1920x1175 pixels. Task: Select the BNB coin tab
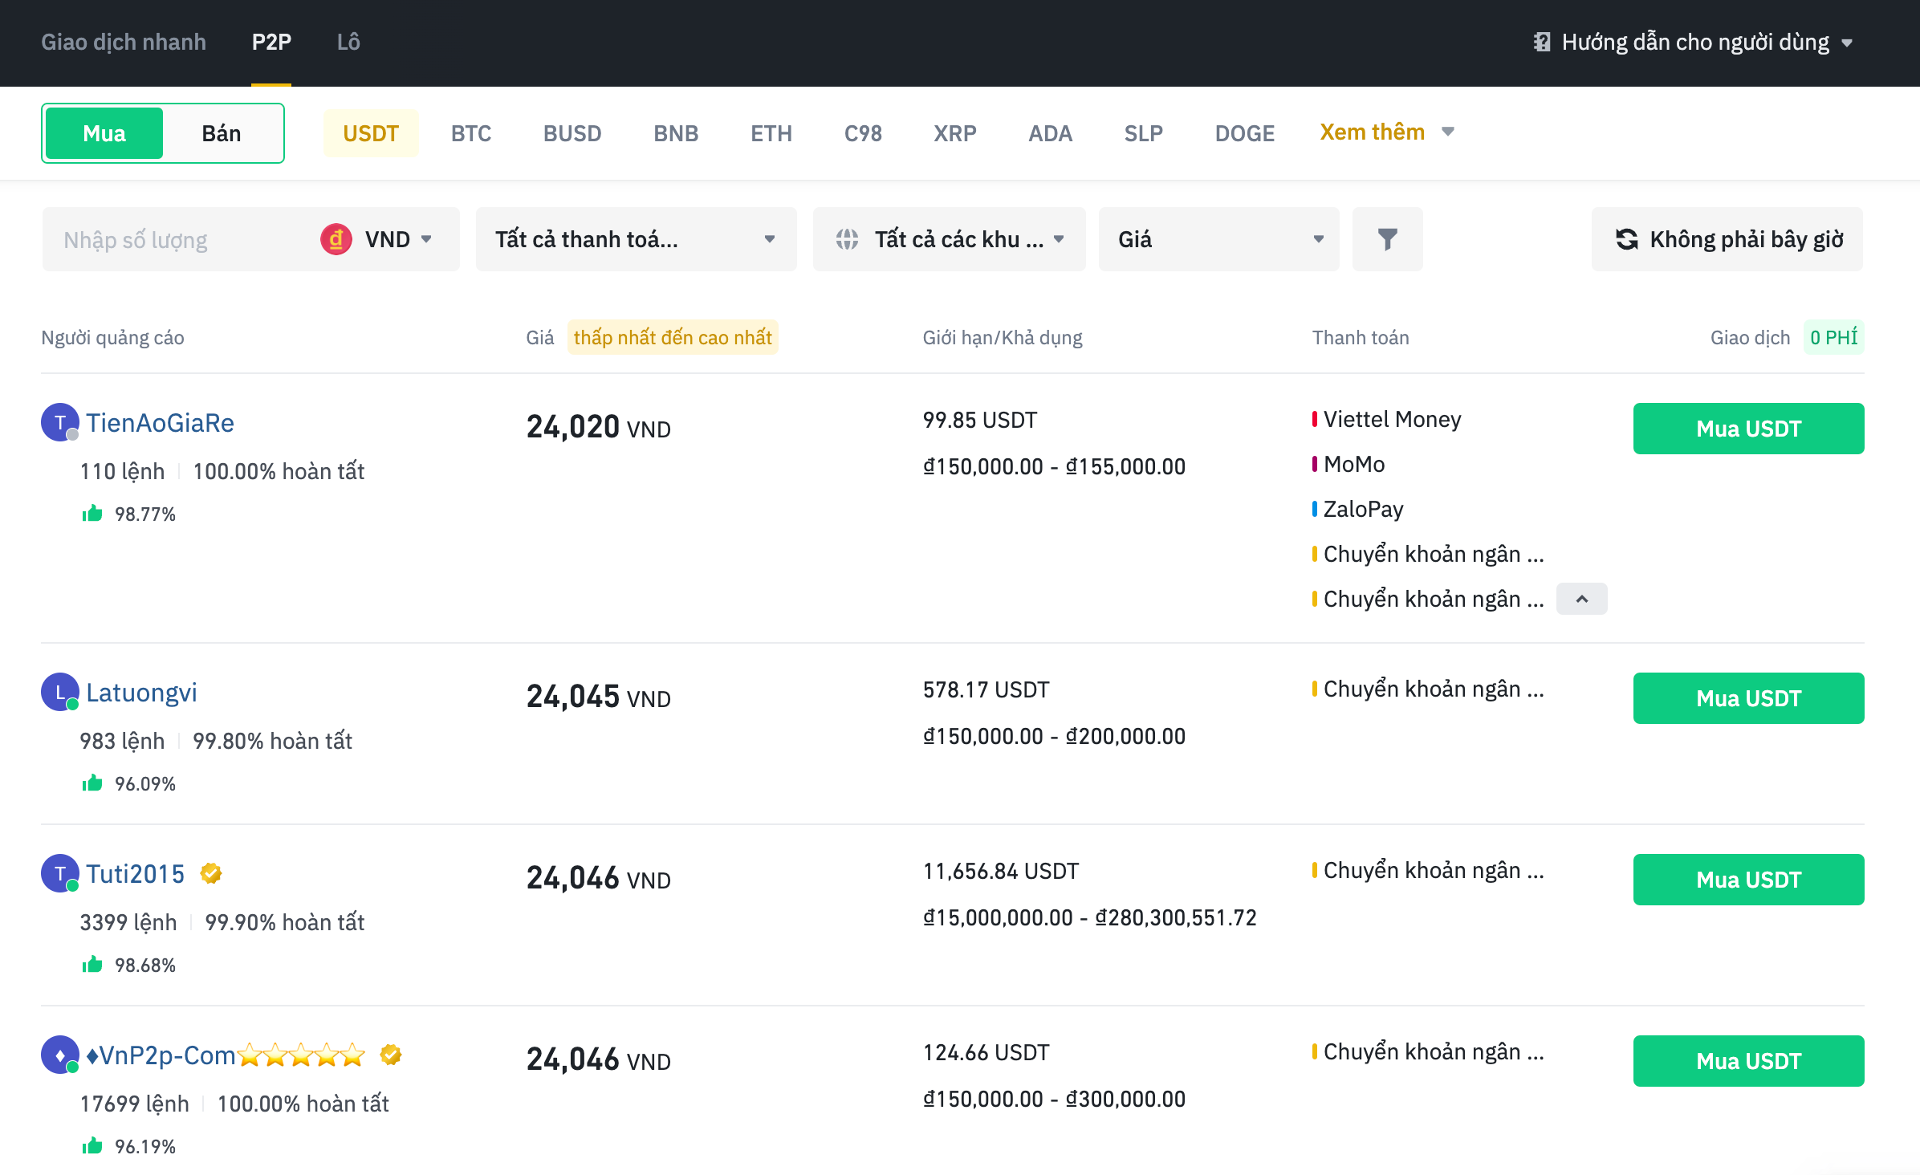[x=676, y=133]
